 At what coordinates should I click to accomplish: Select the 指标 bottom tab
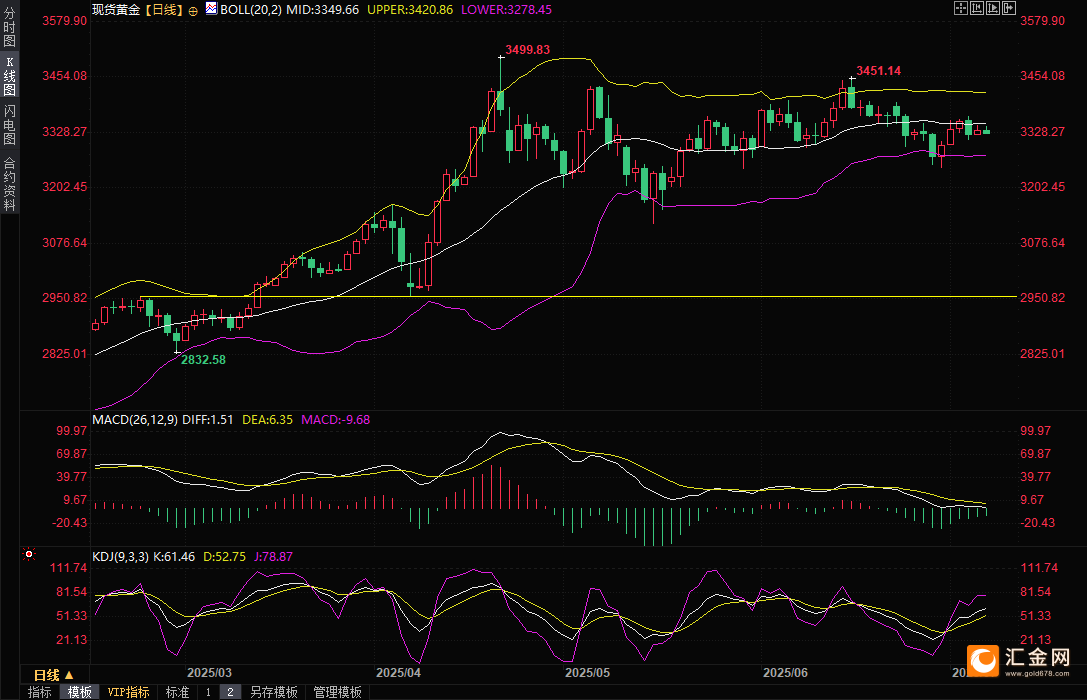pyautogui.click(x=40, y=692)
